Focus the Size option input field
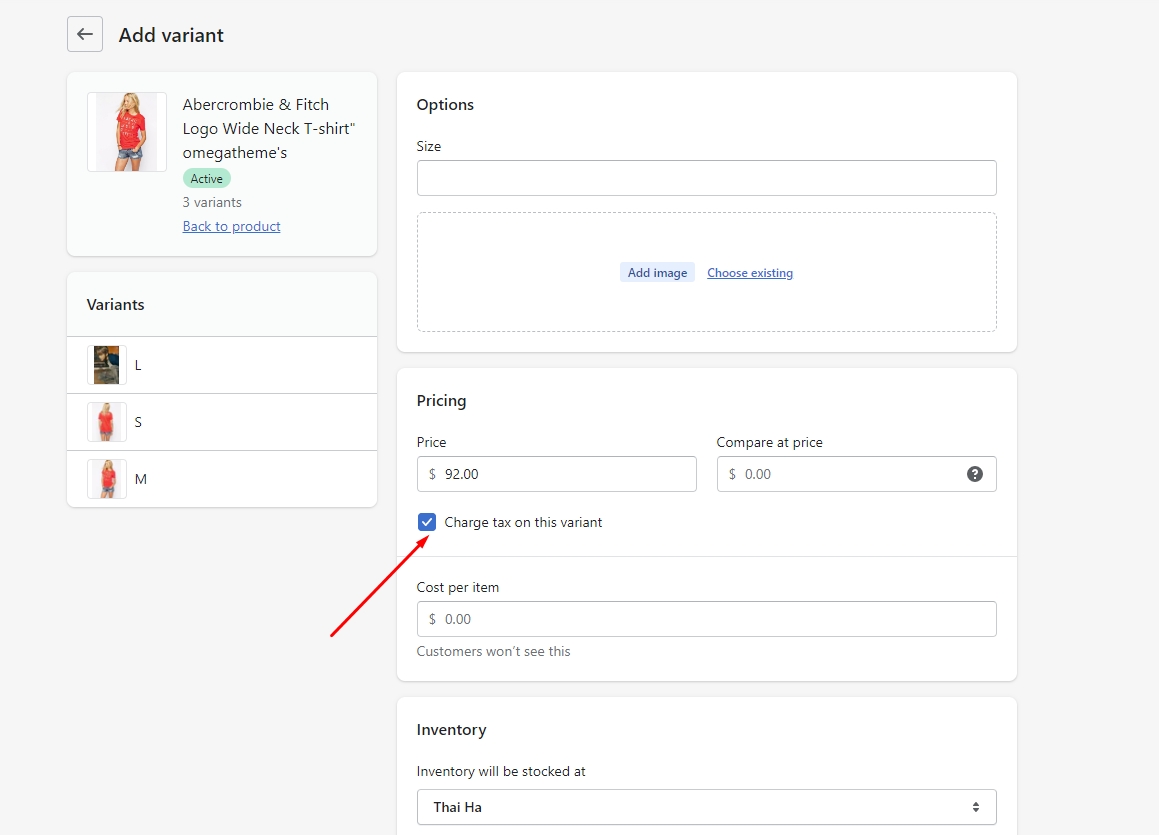Viewport: 1159px width, 835px height. pos(706,178)
